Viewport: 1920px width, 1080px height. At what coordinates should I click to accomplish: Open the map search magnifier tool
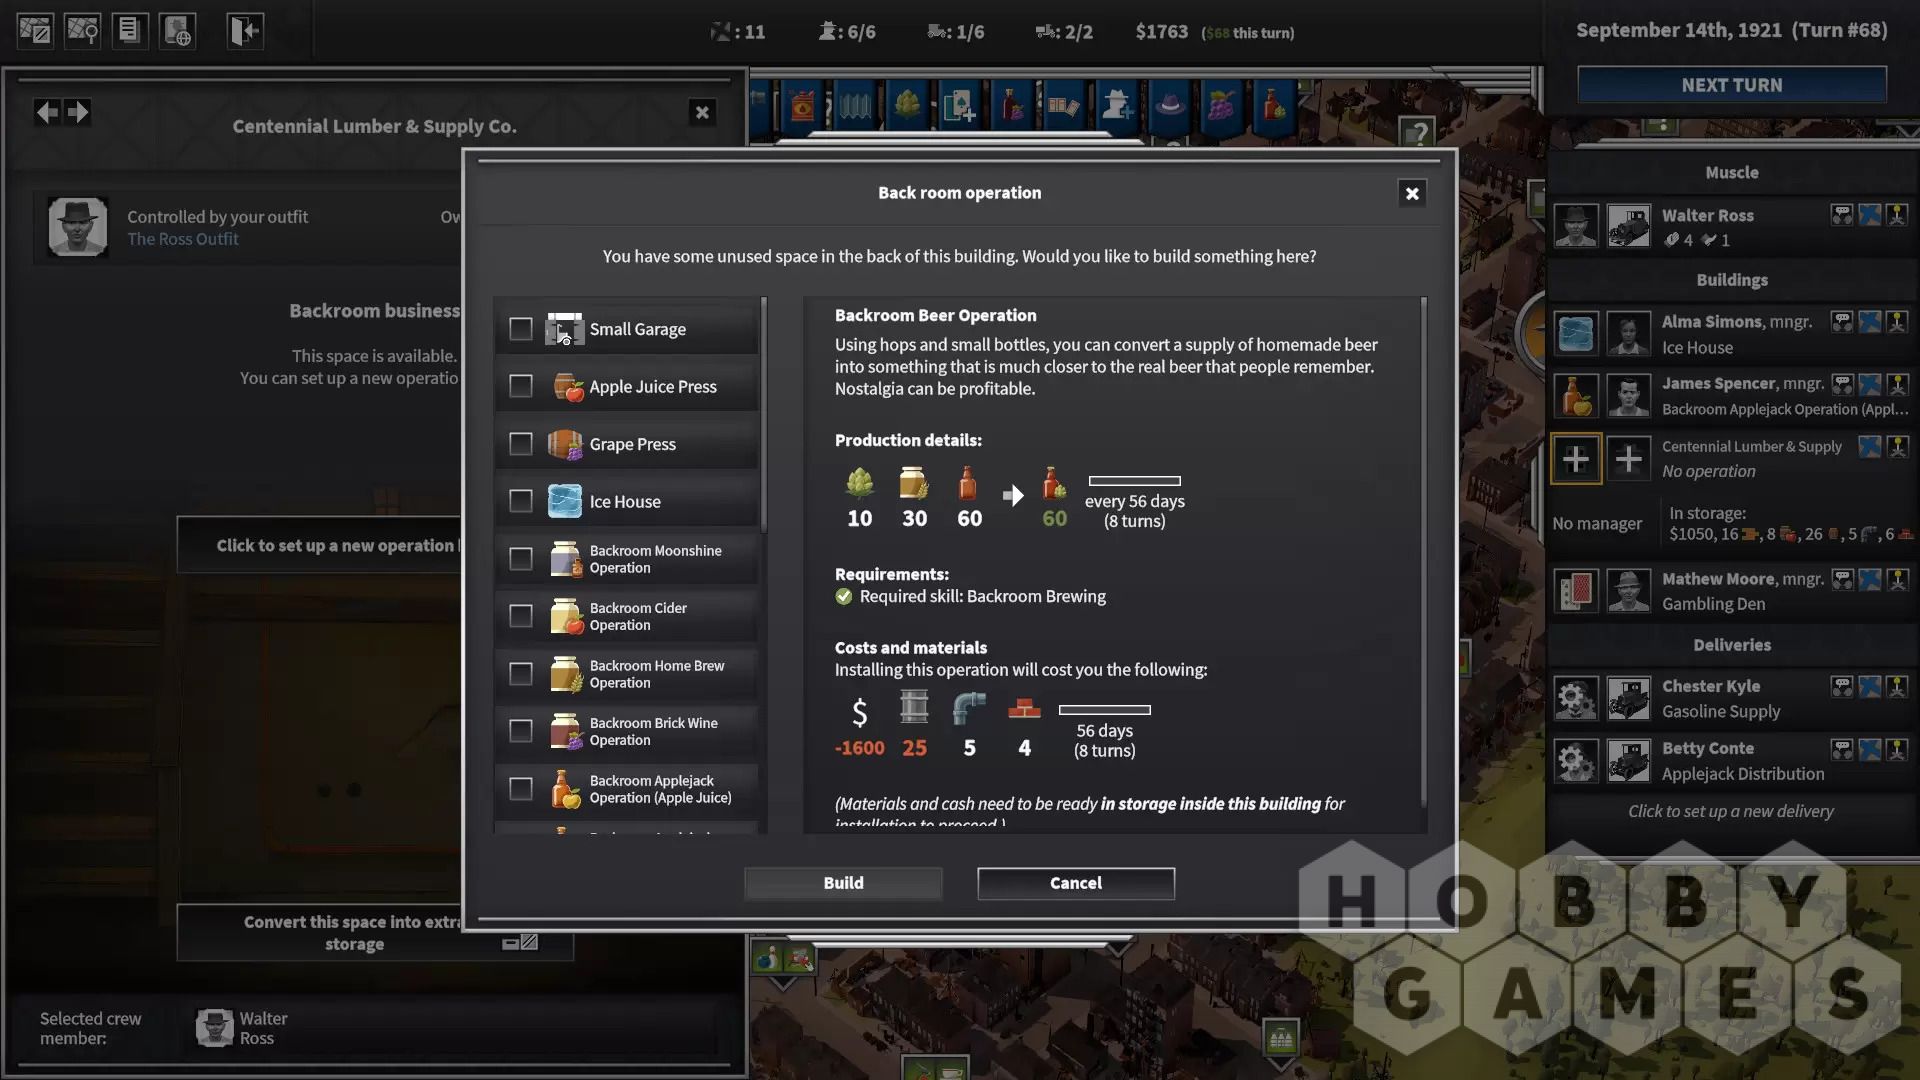coord(83,30)
